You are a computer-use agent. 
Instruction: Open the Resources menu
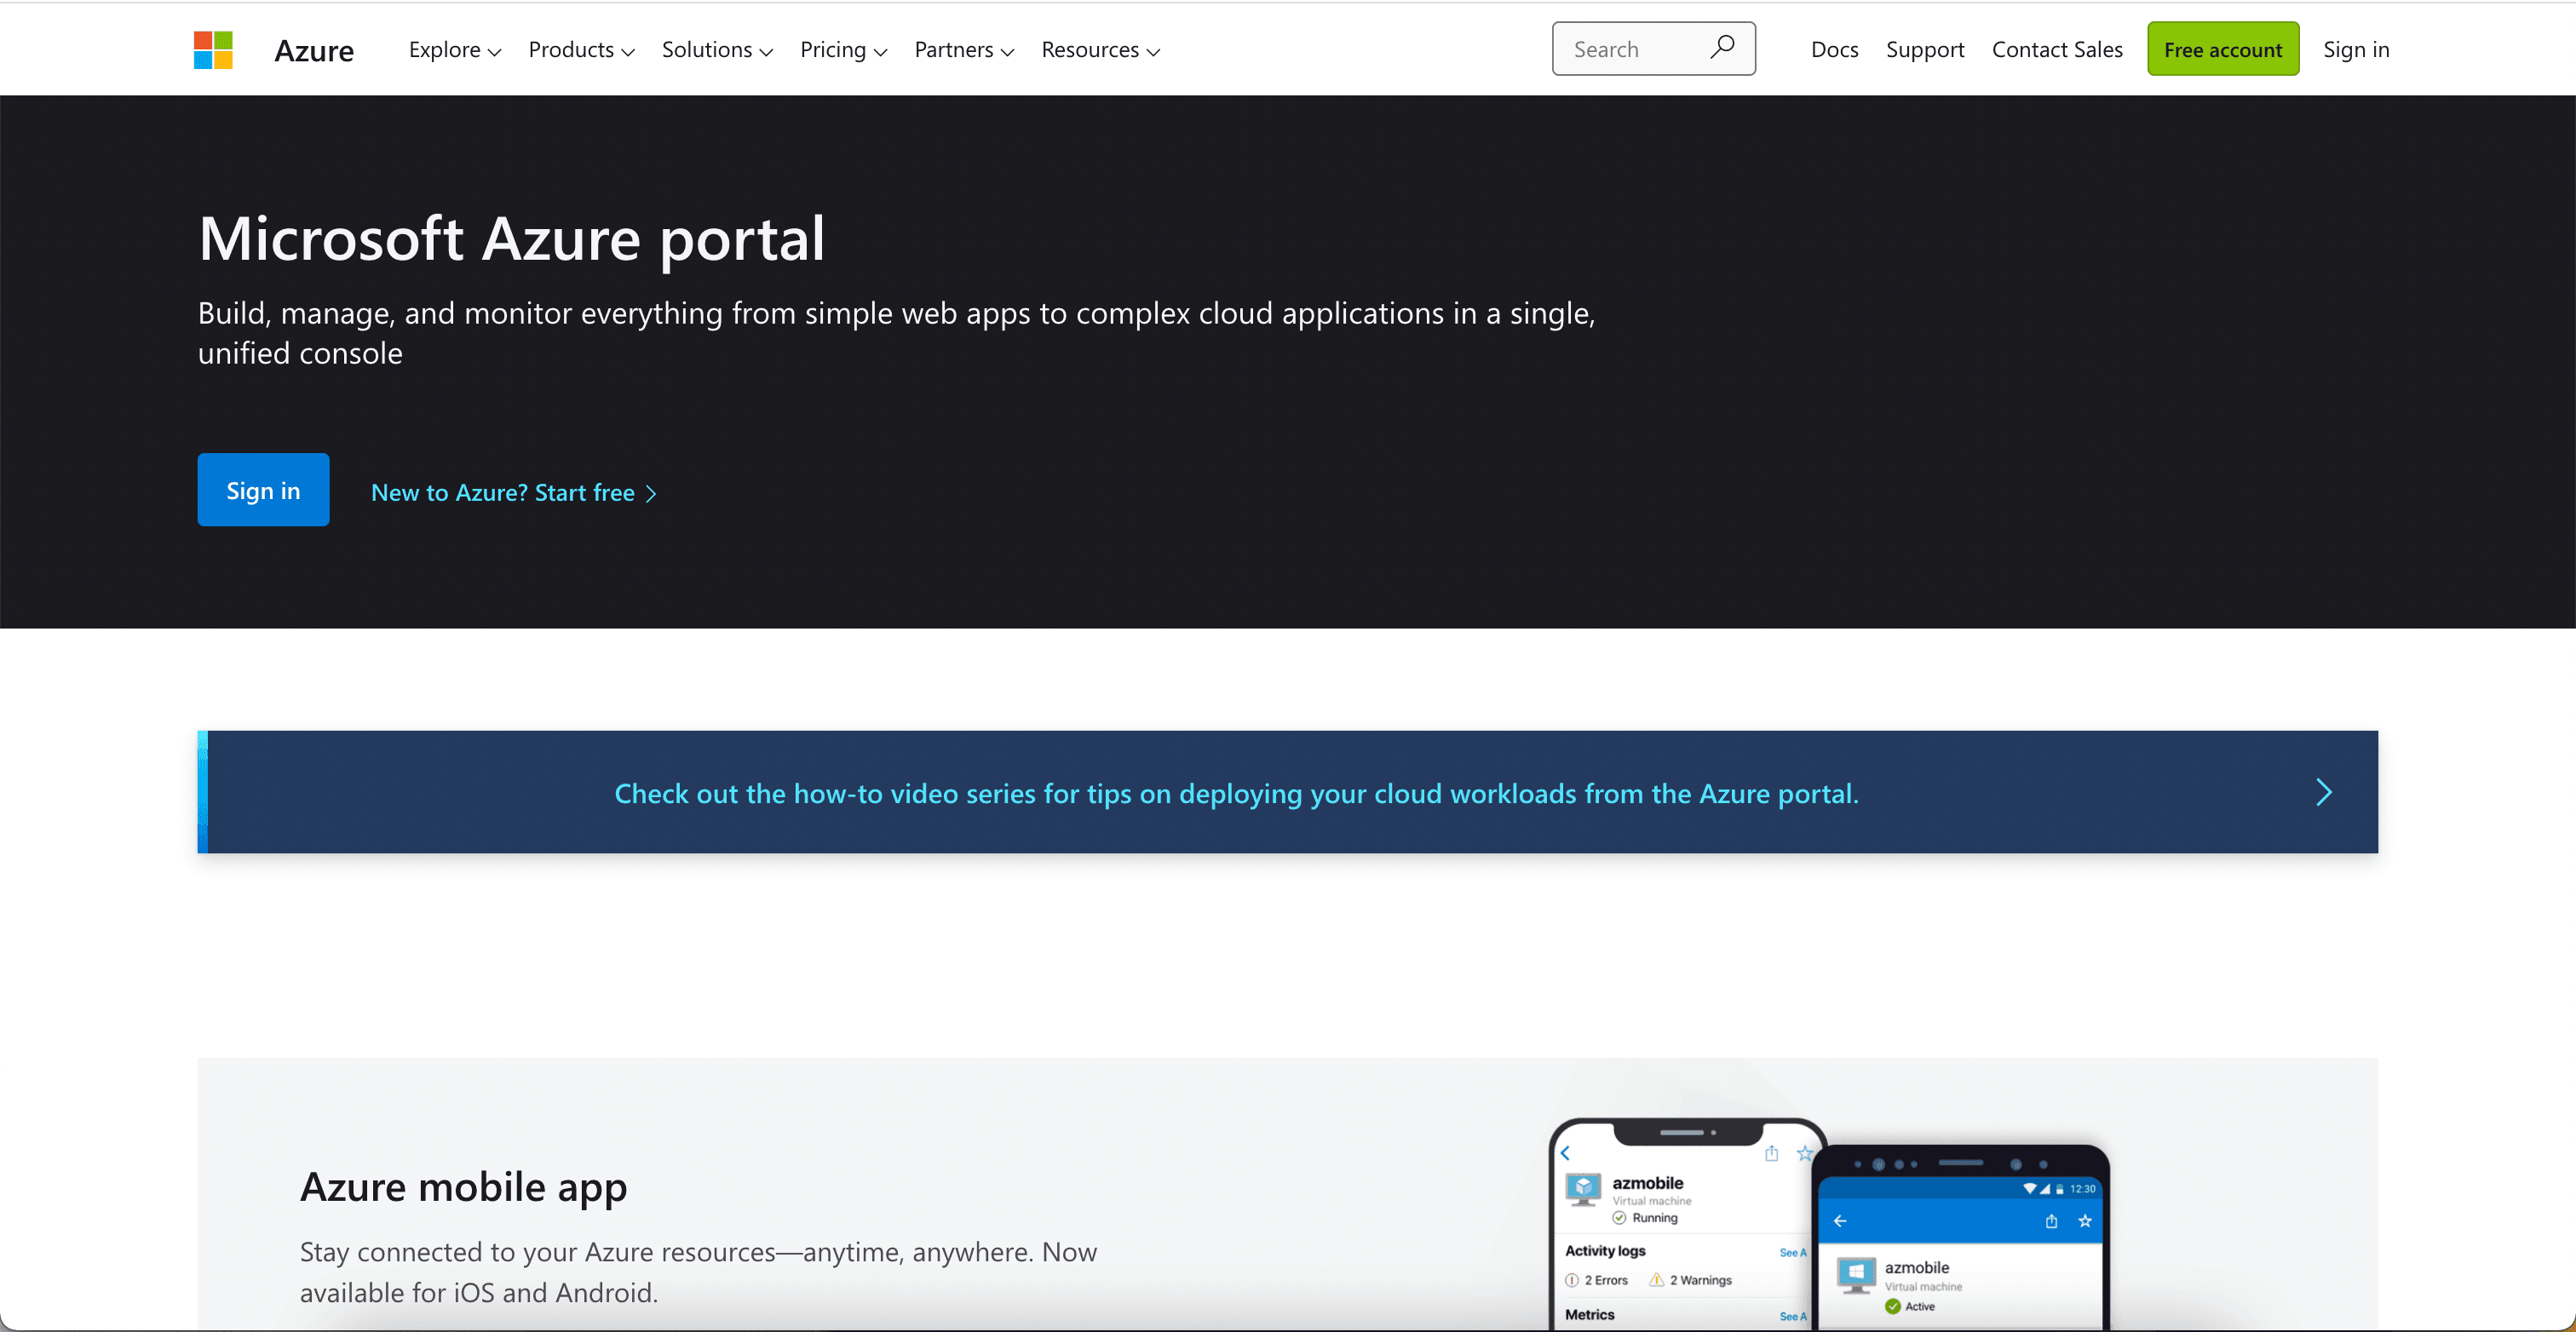click(1100, 50)
